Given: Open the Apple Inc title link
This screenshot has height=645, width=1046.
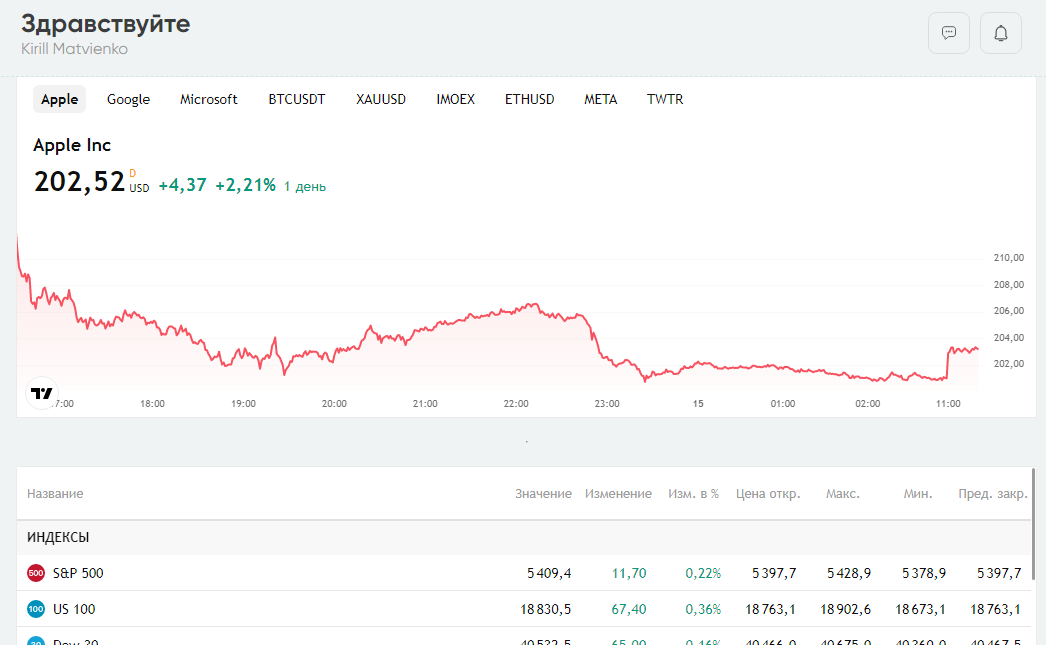Looking at the screenshot, I should (x=72, y=145).
